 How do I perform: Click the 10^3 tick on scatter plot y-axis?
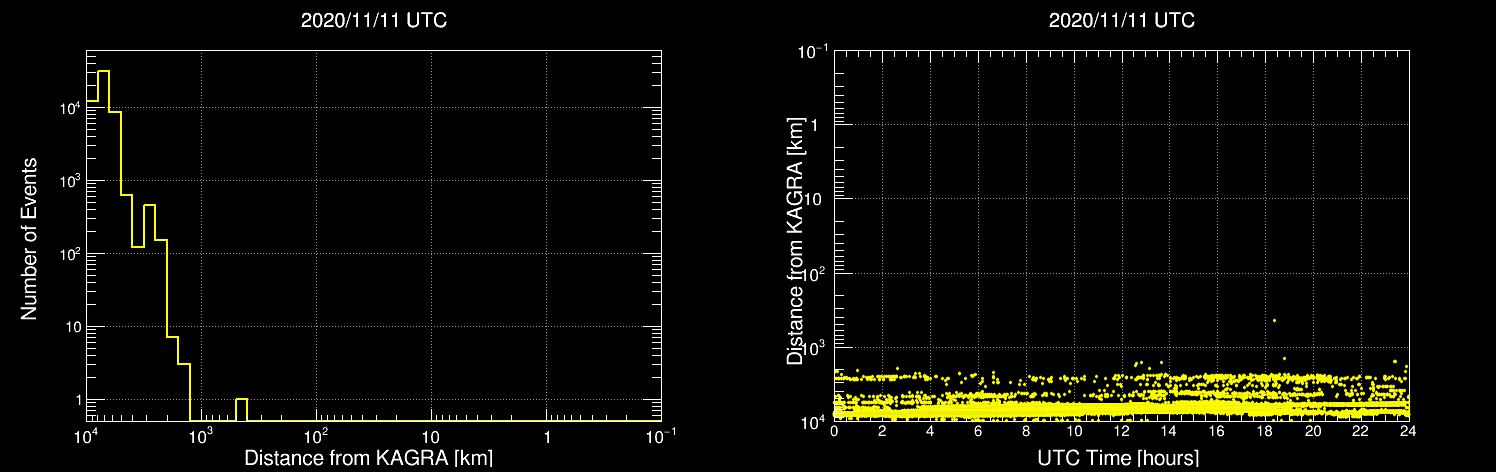[x=814, y=346]
